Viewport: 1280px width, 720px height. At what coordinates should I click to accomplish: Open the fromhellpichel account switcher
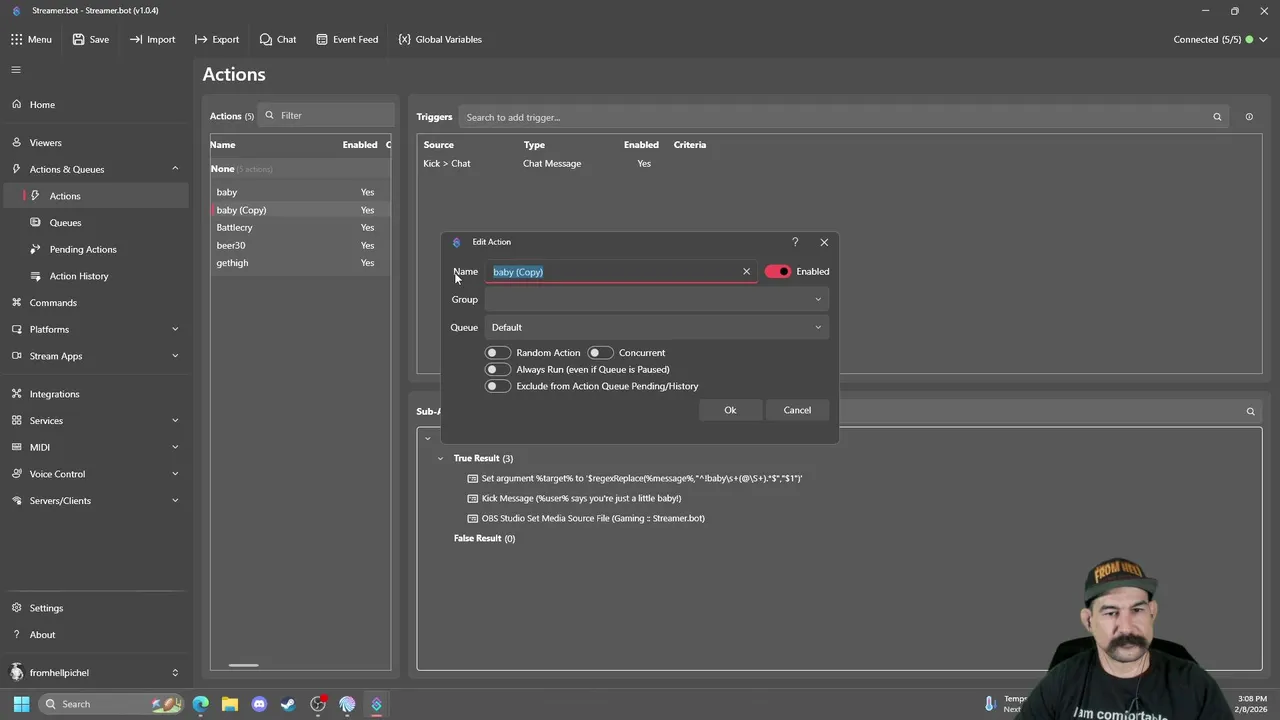(95, 672)
